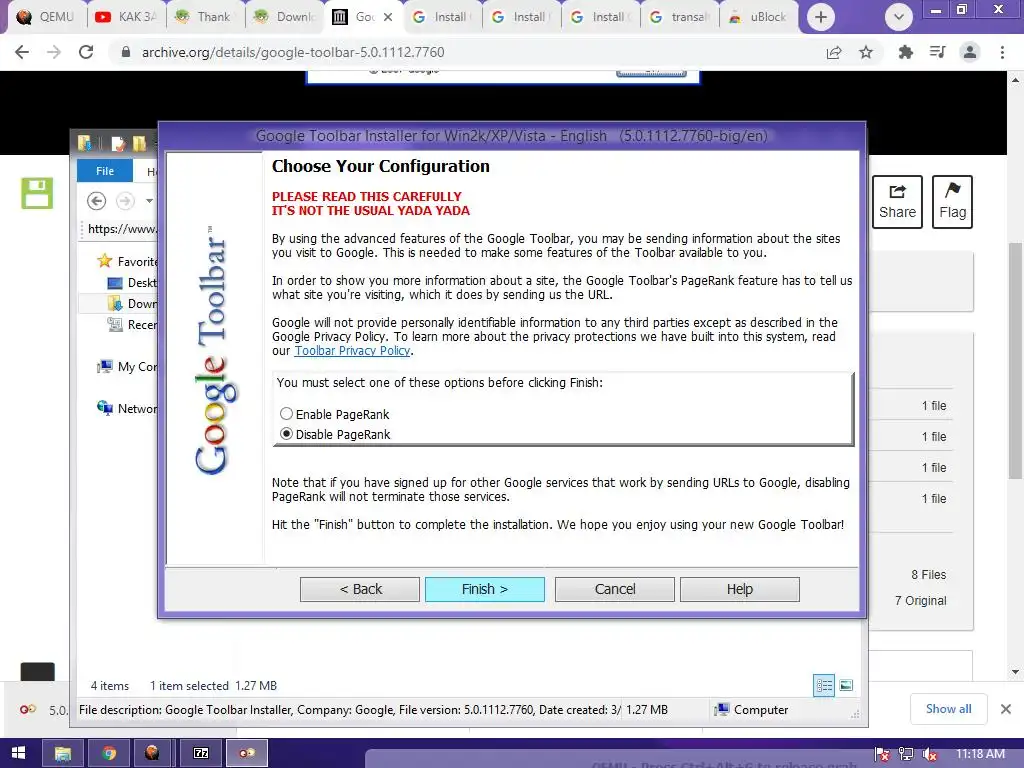Click the share page icon in address bar
Screen dimensions: 1024x768
(834, 52)
